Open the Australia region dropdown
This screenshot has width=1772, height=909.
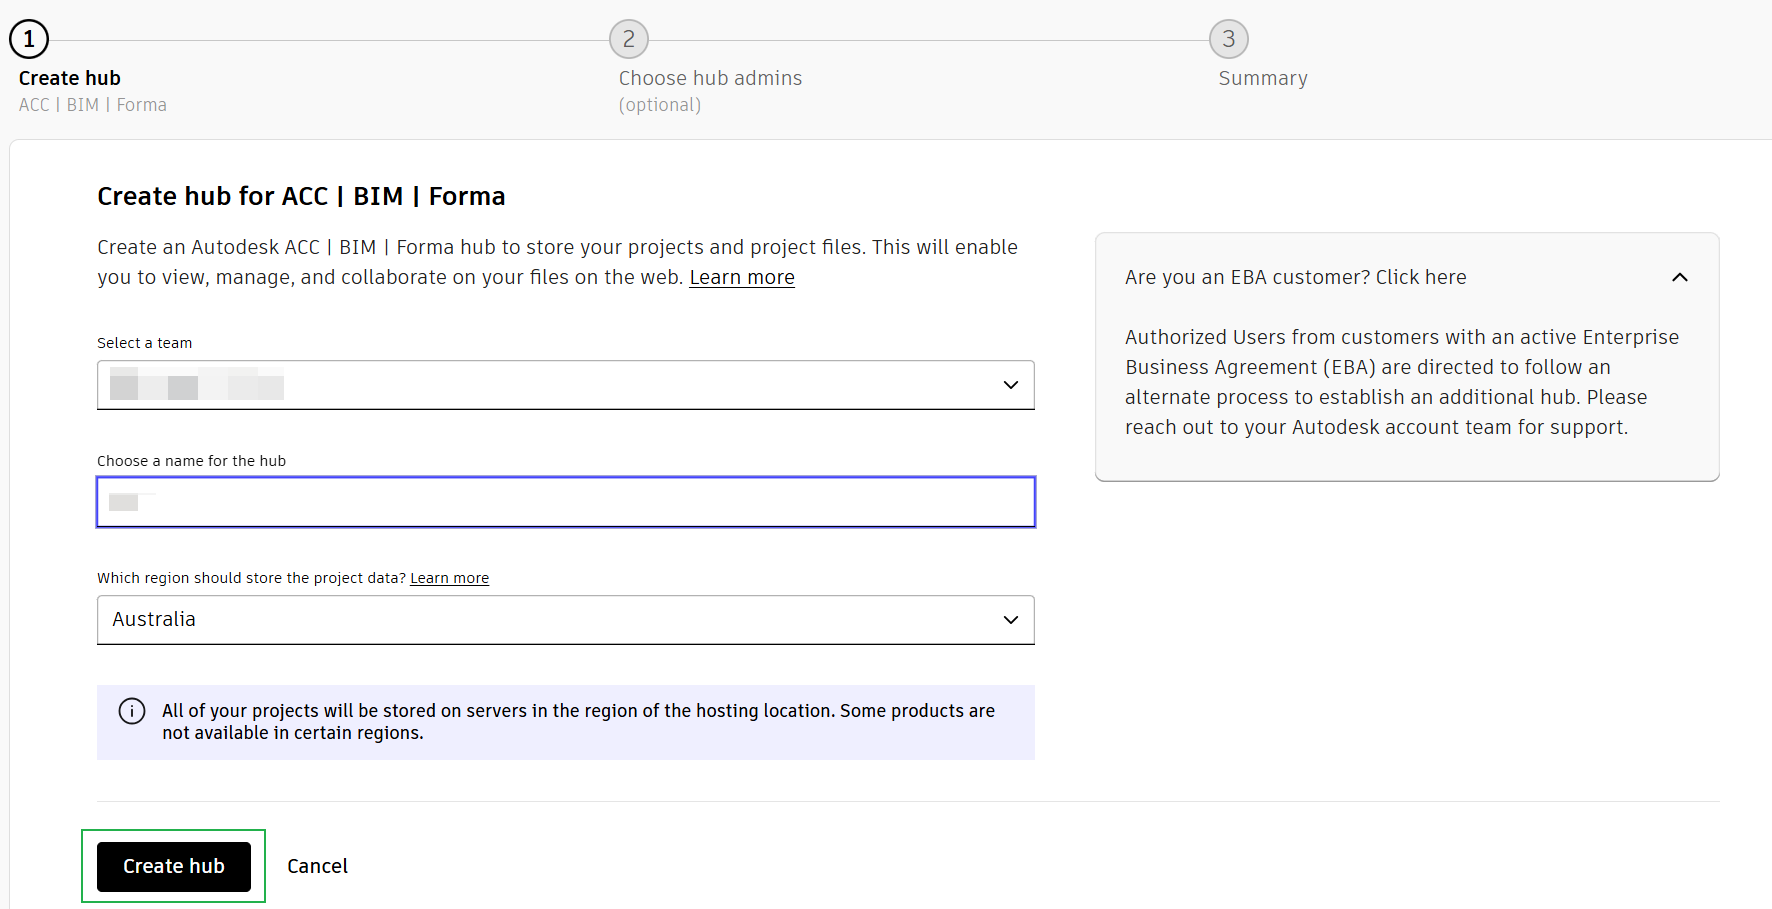point(565,620)
